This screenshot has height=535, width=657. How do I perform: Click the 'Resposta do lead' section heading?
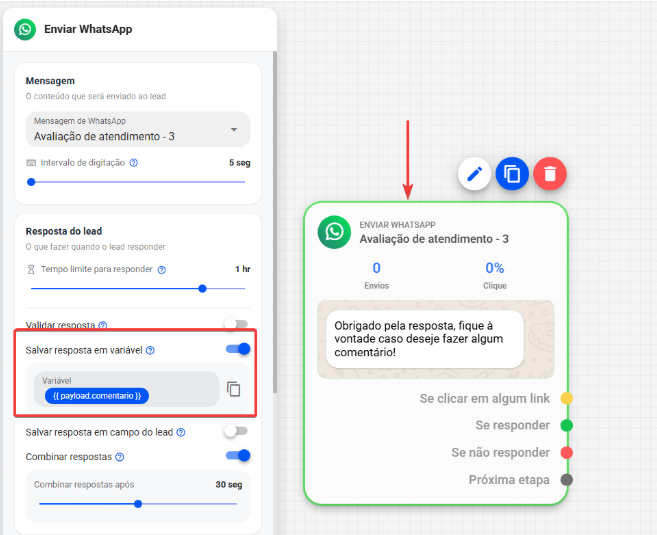coord(64,231)
